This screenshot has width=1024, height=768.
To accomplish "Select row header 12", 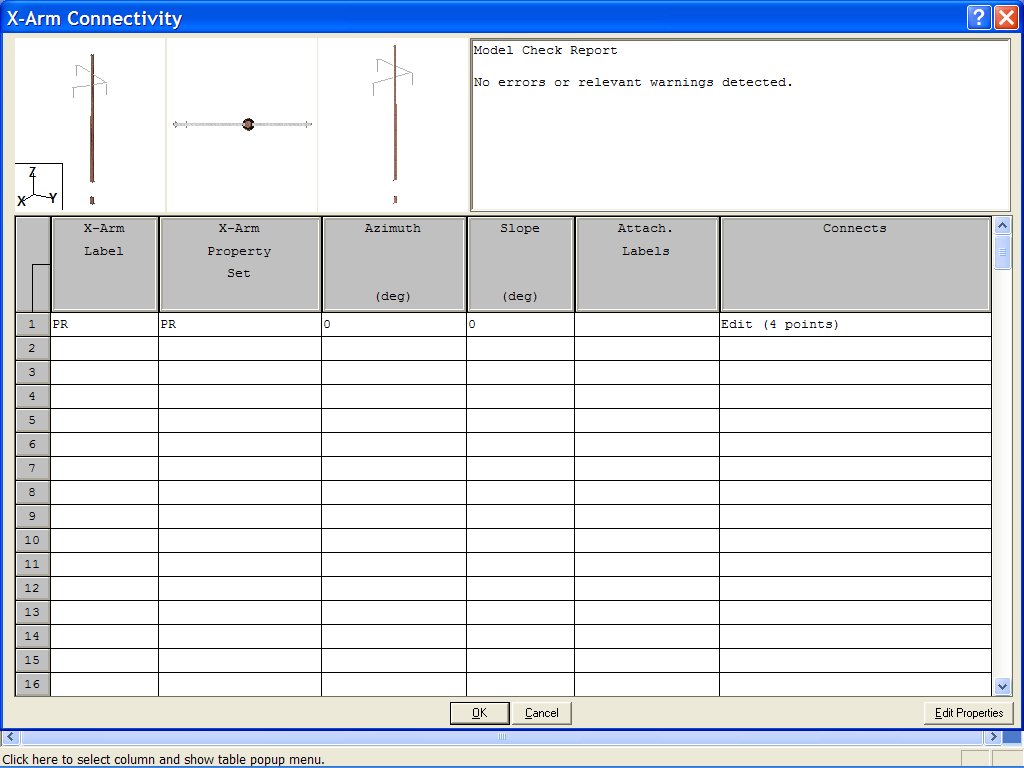I will [x=33, y=588].
